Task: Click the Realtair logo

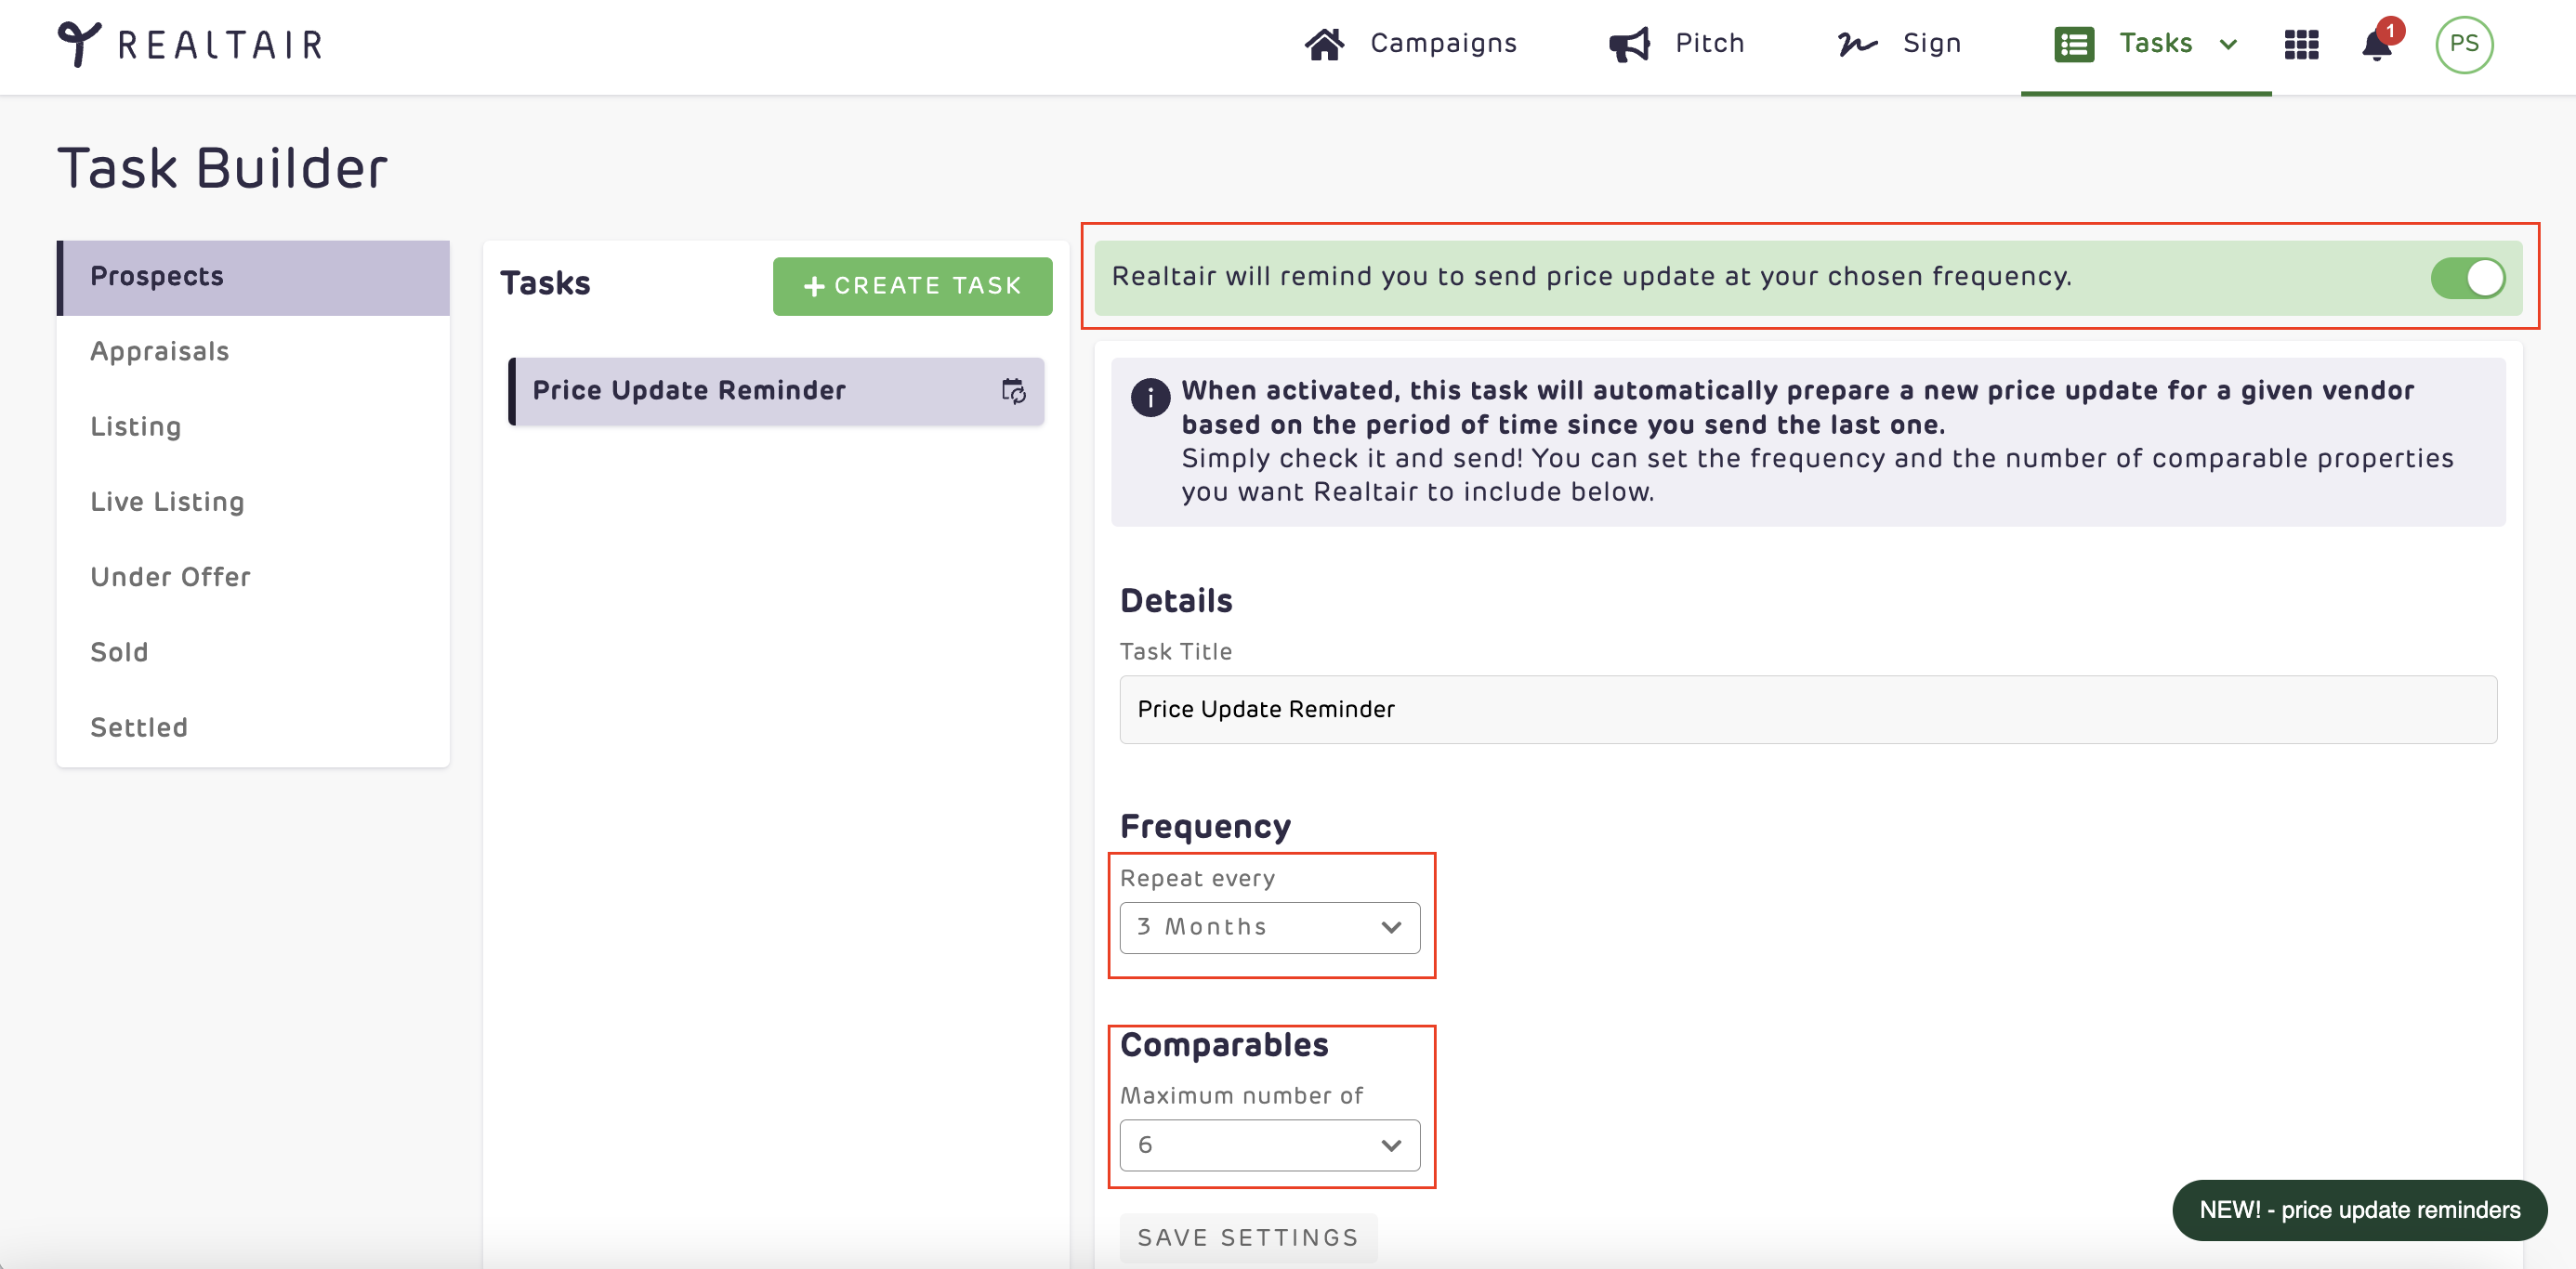Action: click(190, 44)
